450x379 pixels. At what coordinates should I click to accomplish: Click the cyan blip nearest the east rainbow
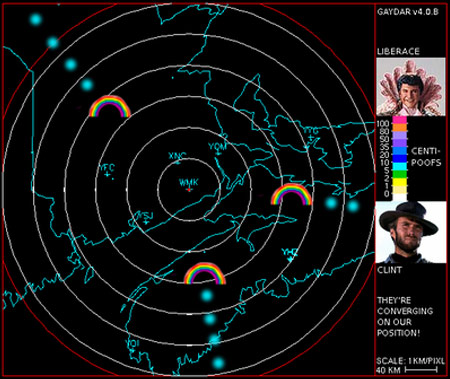point(331,203)
